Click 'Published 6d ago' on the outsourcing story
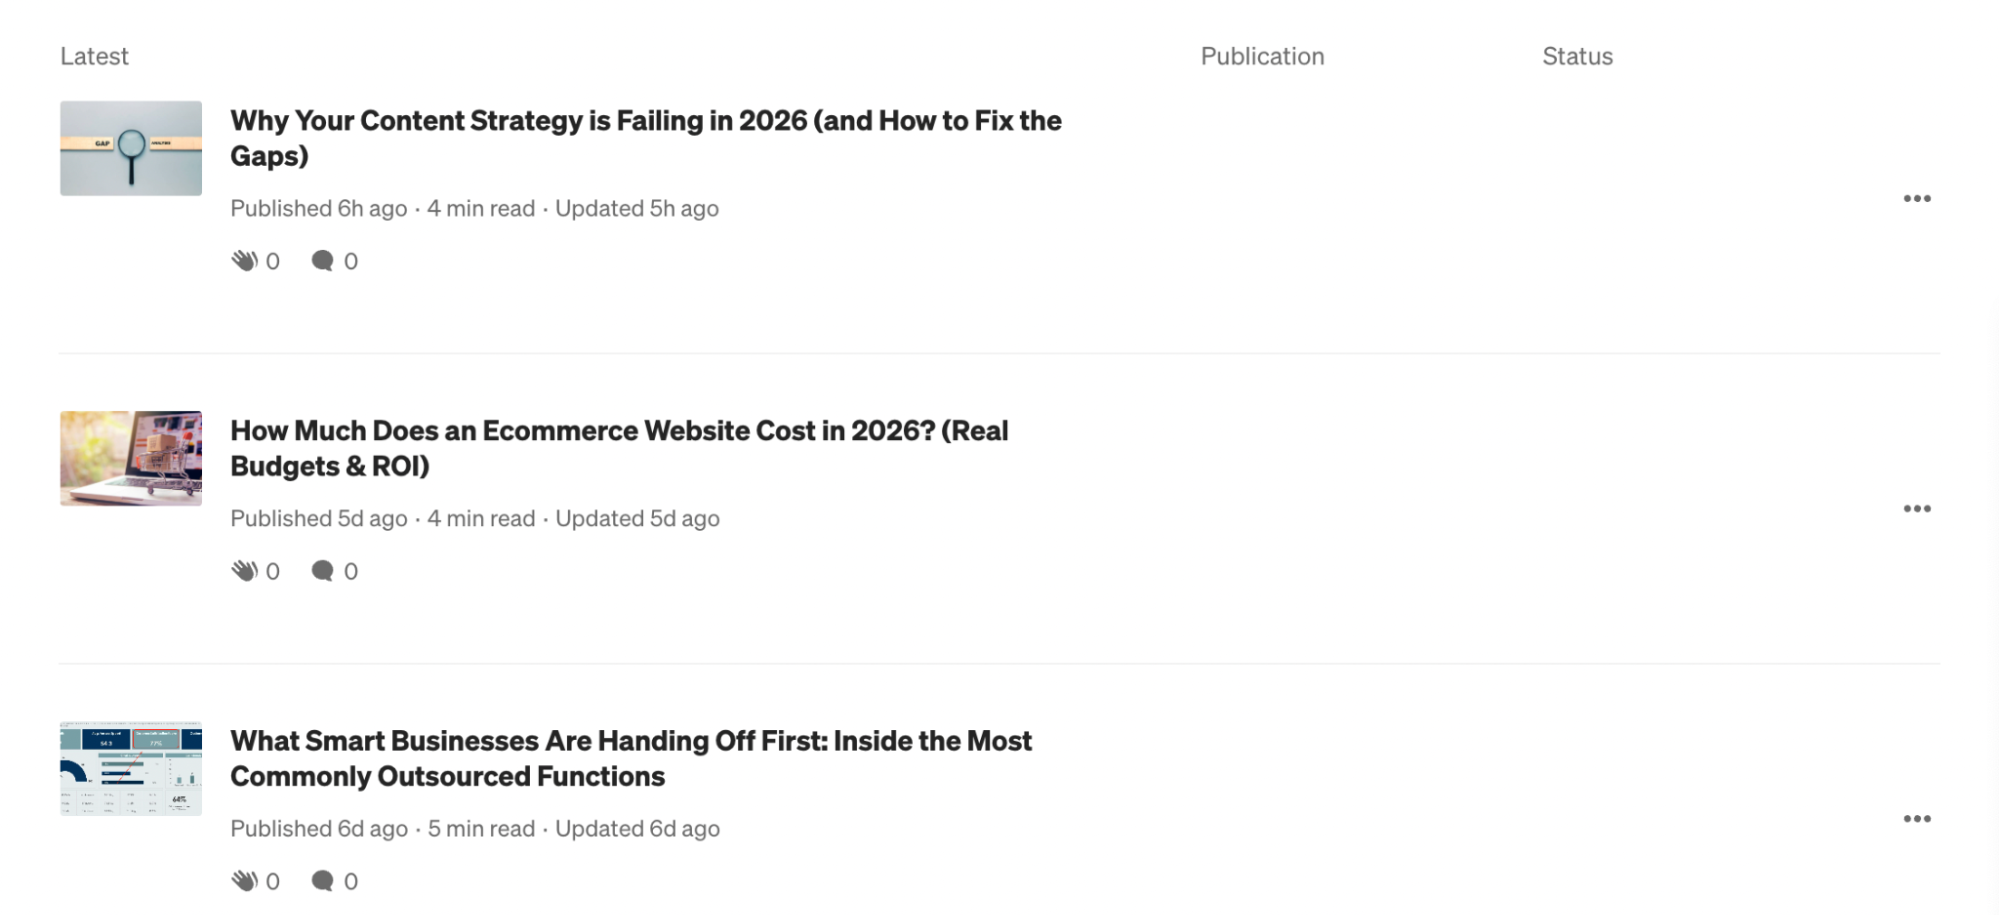The image size is (1999, 915). (x=318, y=828)
